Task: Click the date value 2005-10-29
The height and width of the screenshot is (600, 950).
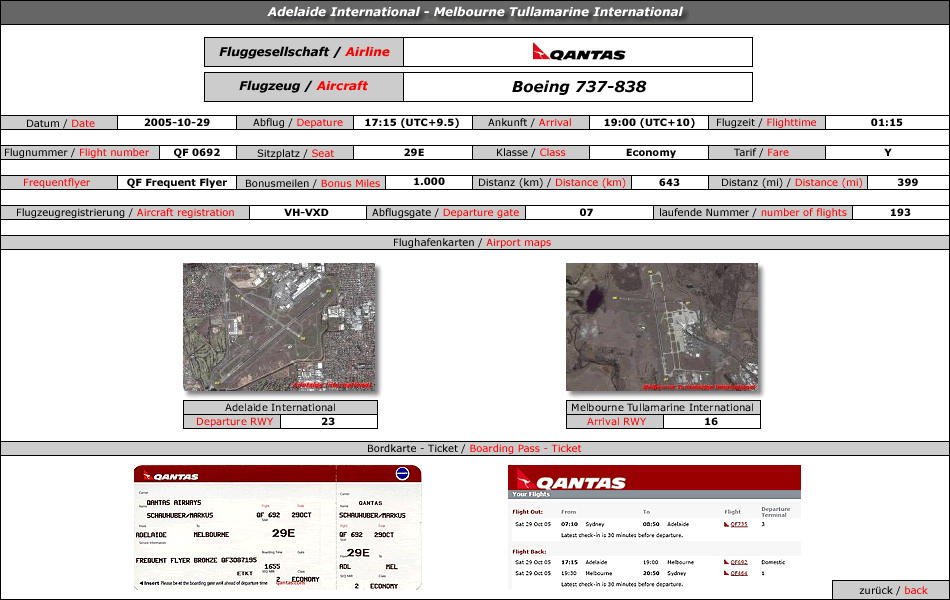Action: [x=177, y=122]
